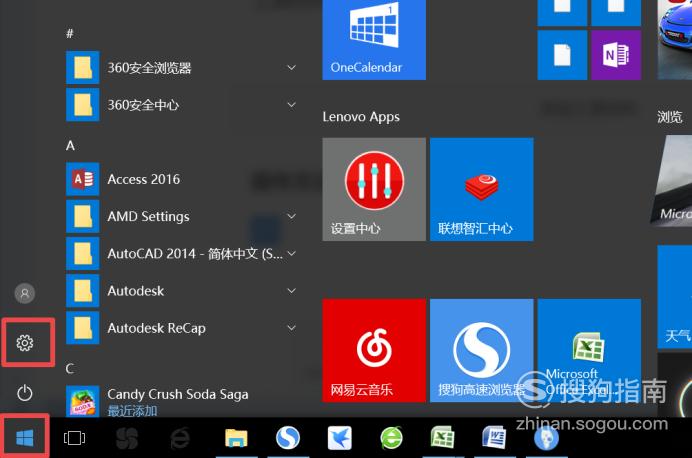
Task: Expand the 360安全浏览器 folder chevron
Action: click(291, 68)
